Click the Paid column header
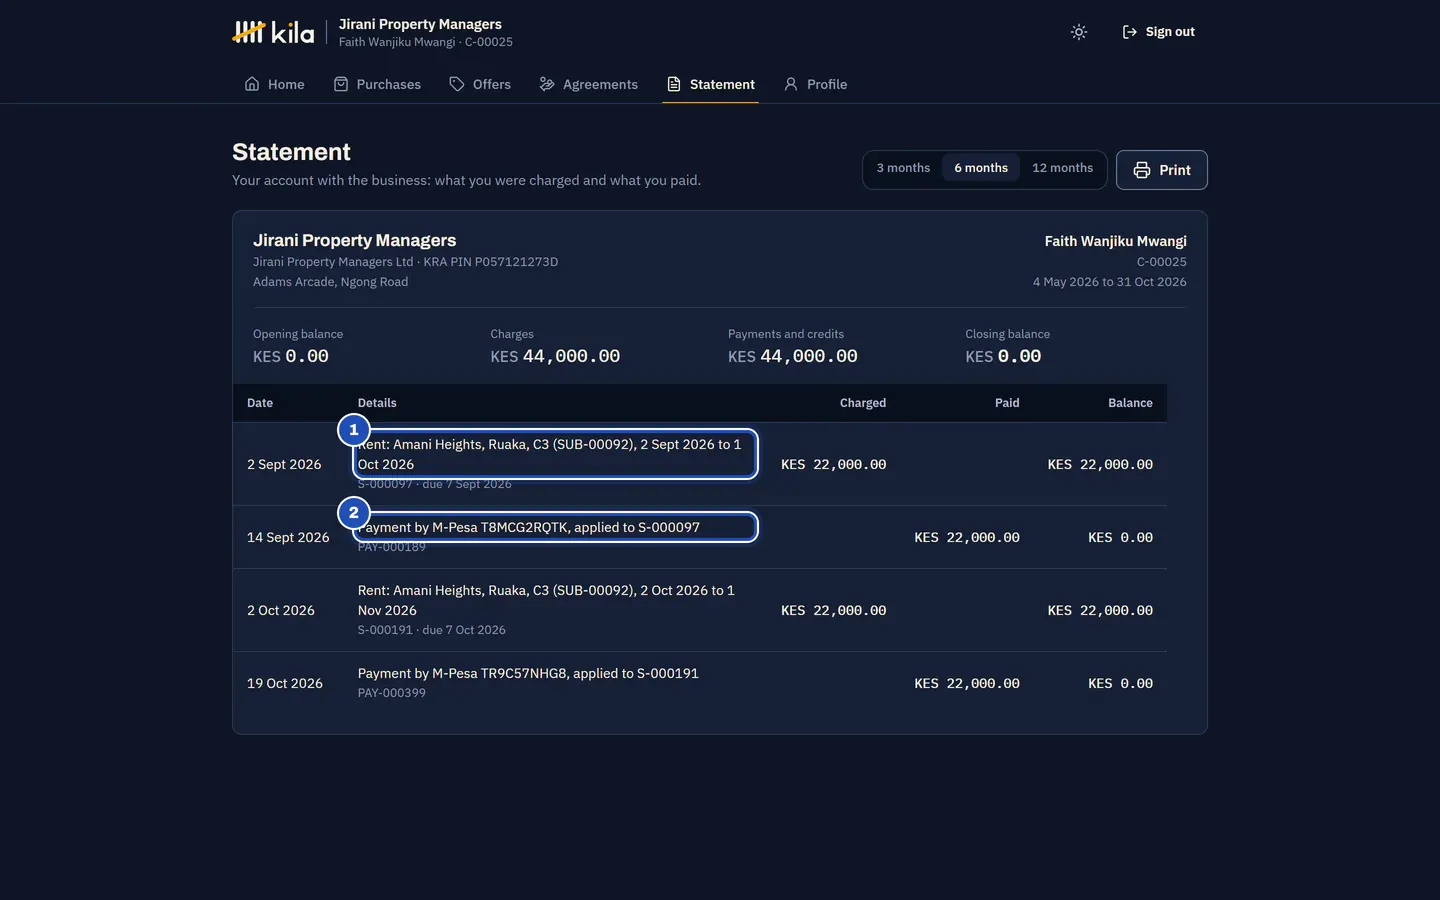Viewport: 1440px width, 900px height. [1007, 403]
